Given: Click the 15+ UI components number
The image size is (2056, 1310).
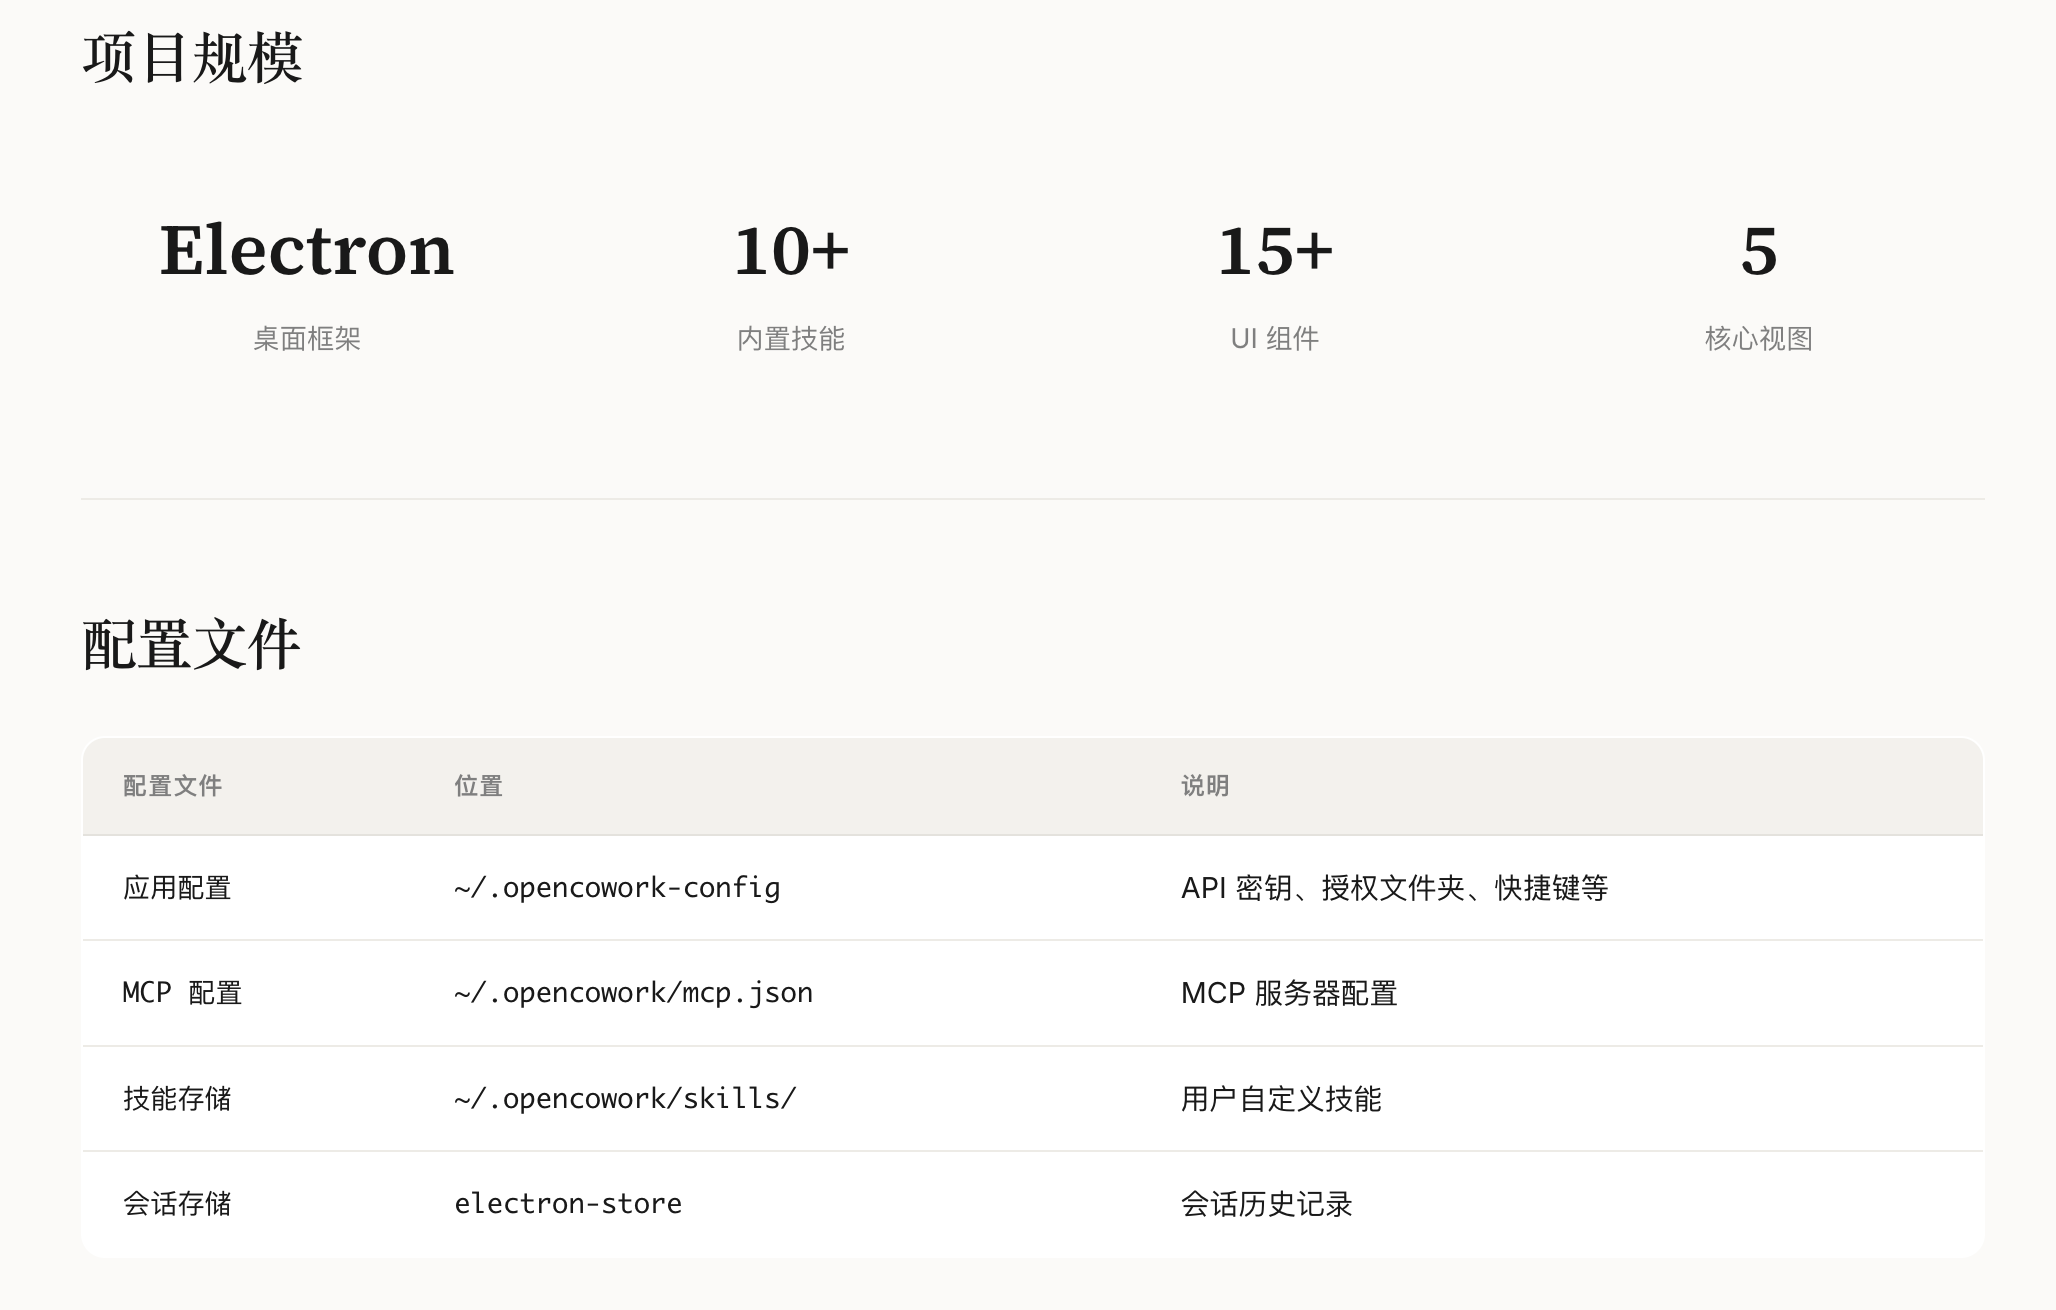Looking at the screenshot, I should [x=1274, y=250].
